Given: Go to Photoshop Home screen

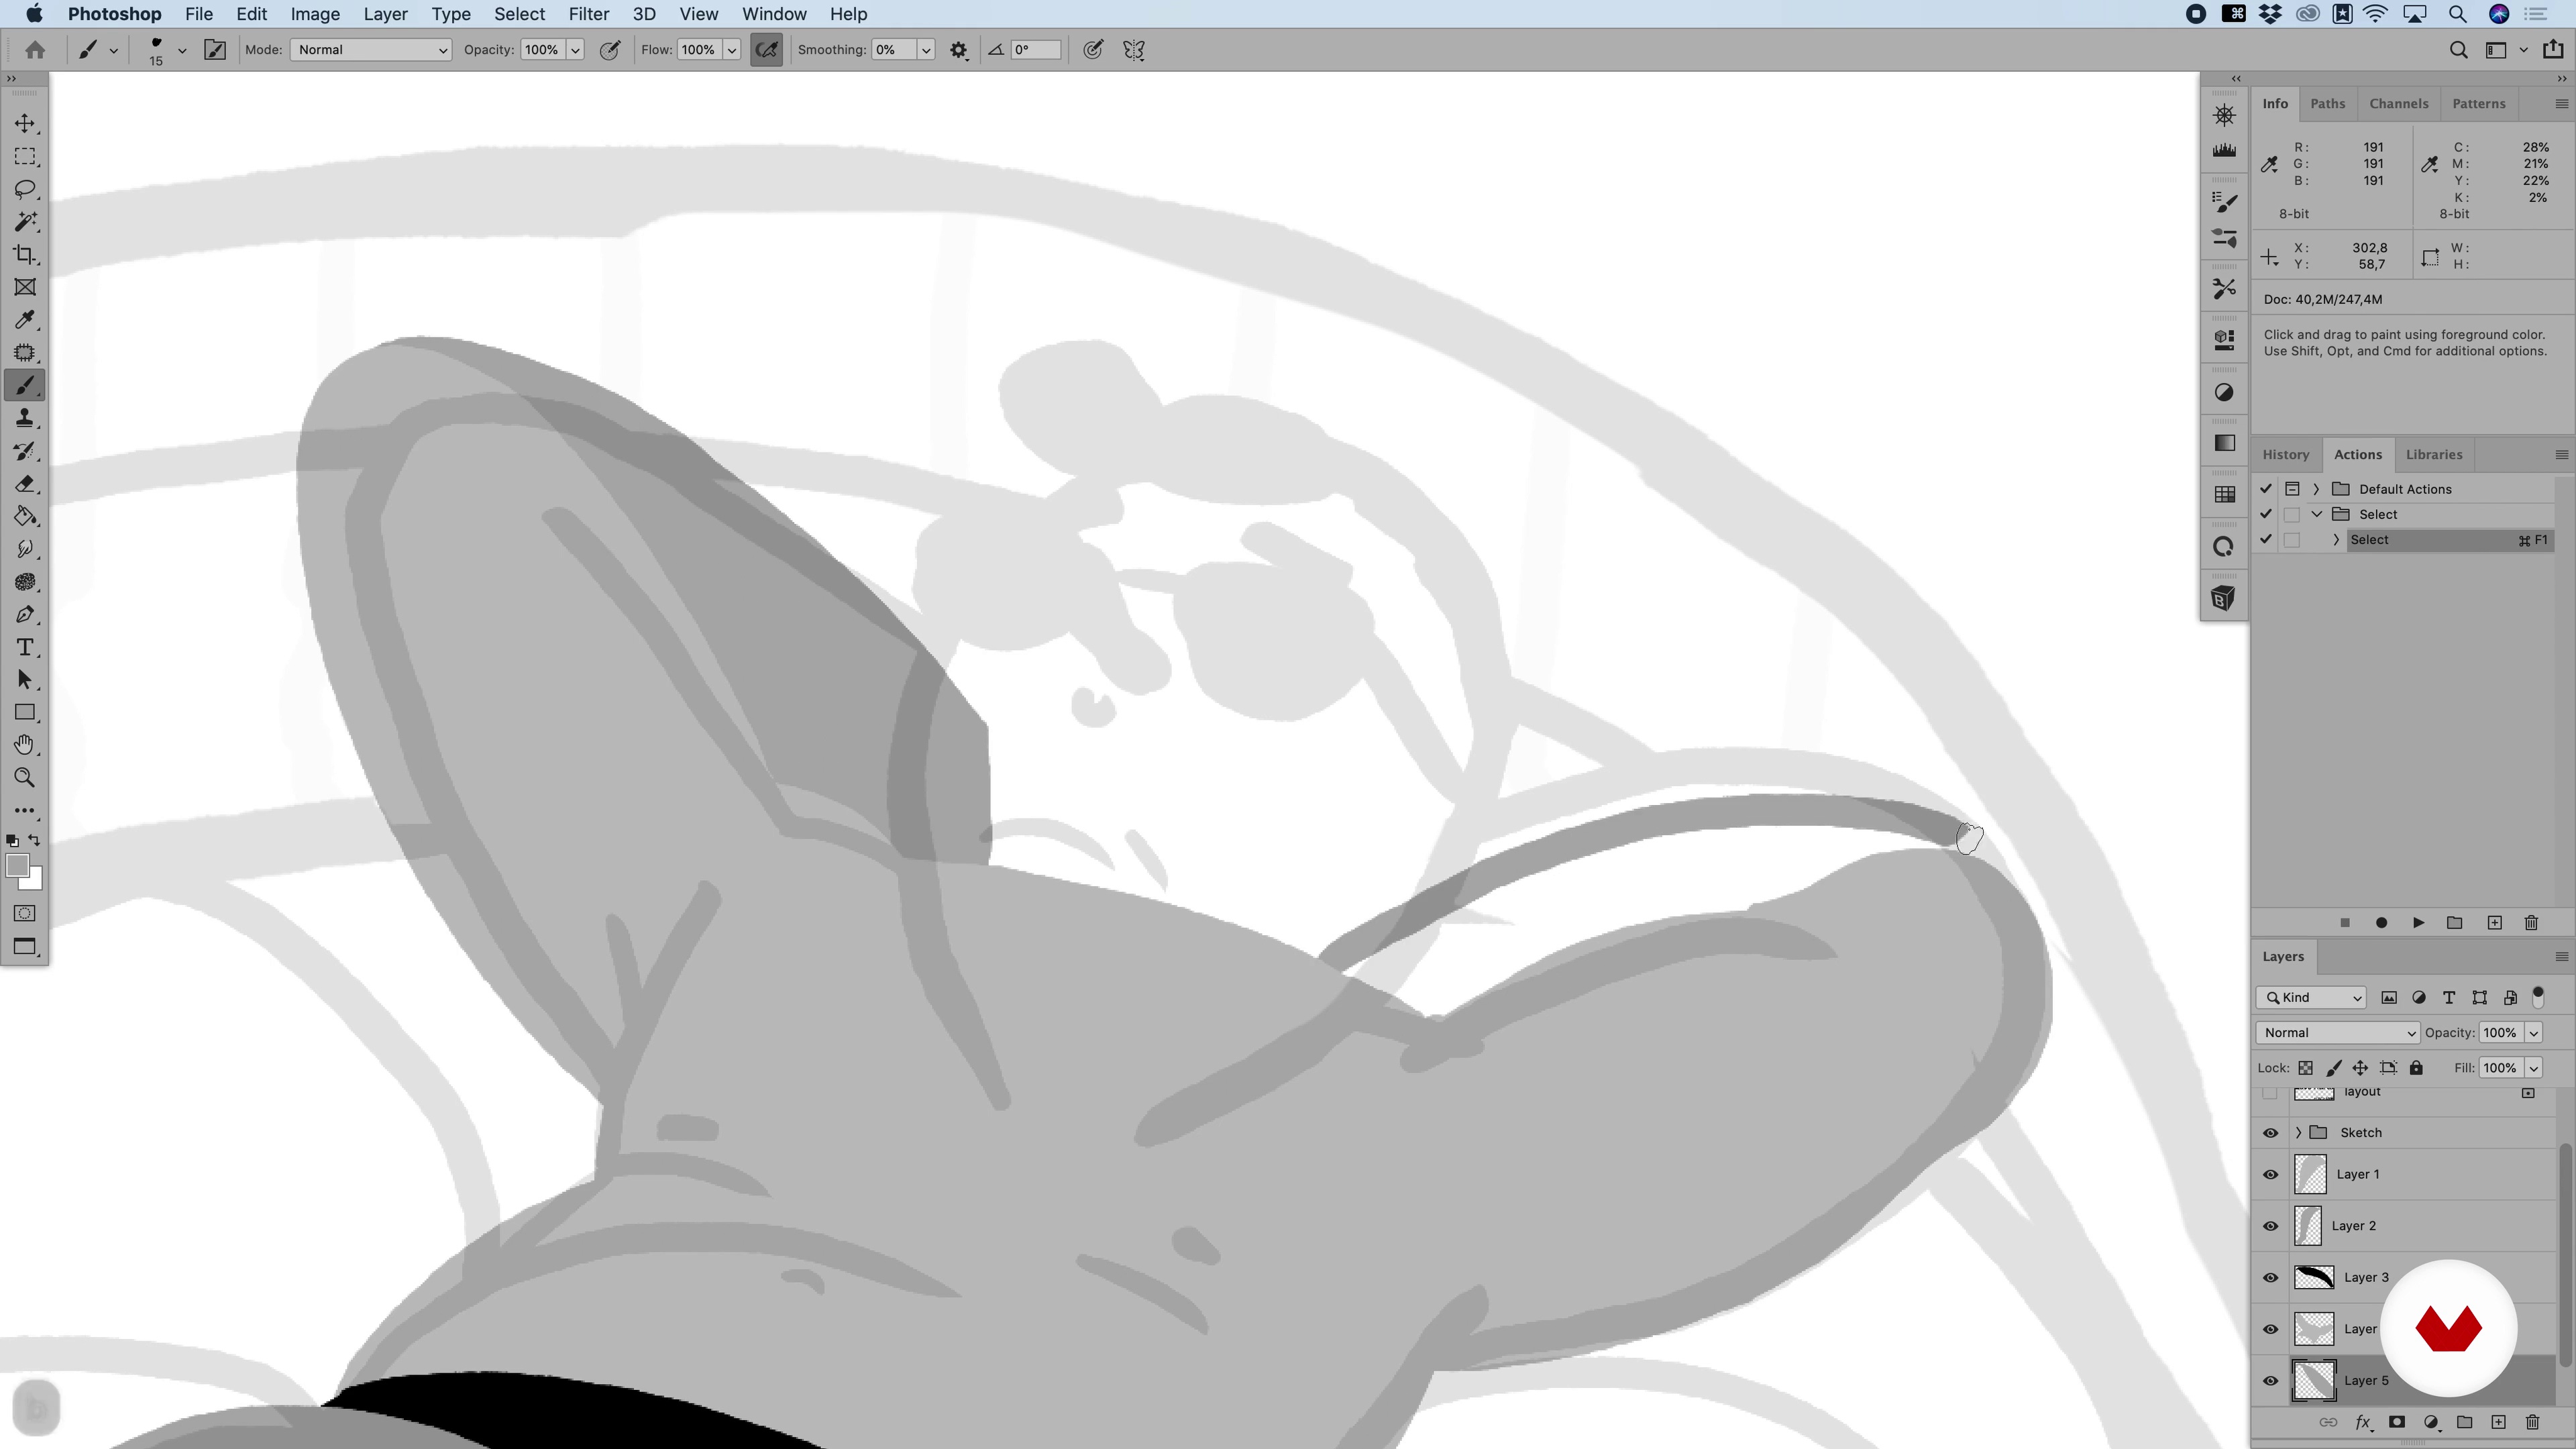Looking at the screenshot, I should tap(35, 50).
